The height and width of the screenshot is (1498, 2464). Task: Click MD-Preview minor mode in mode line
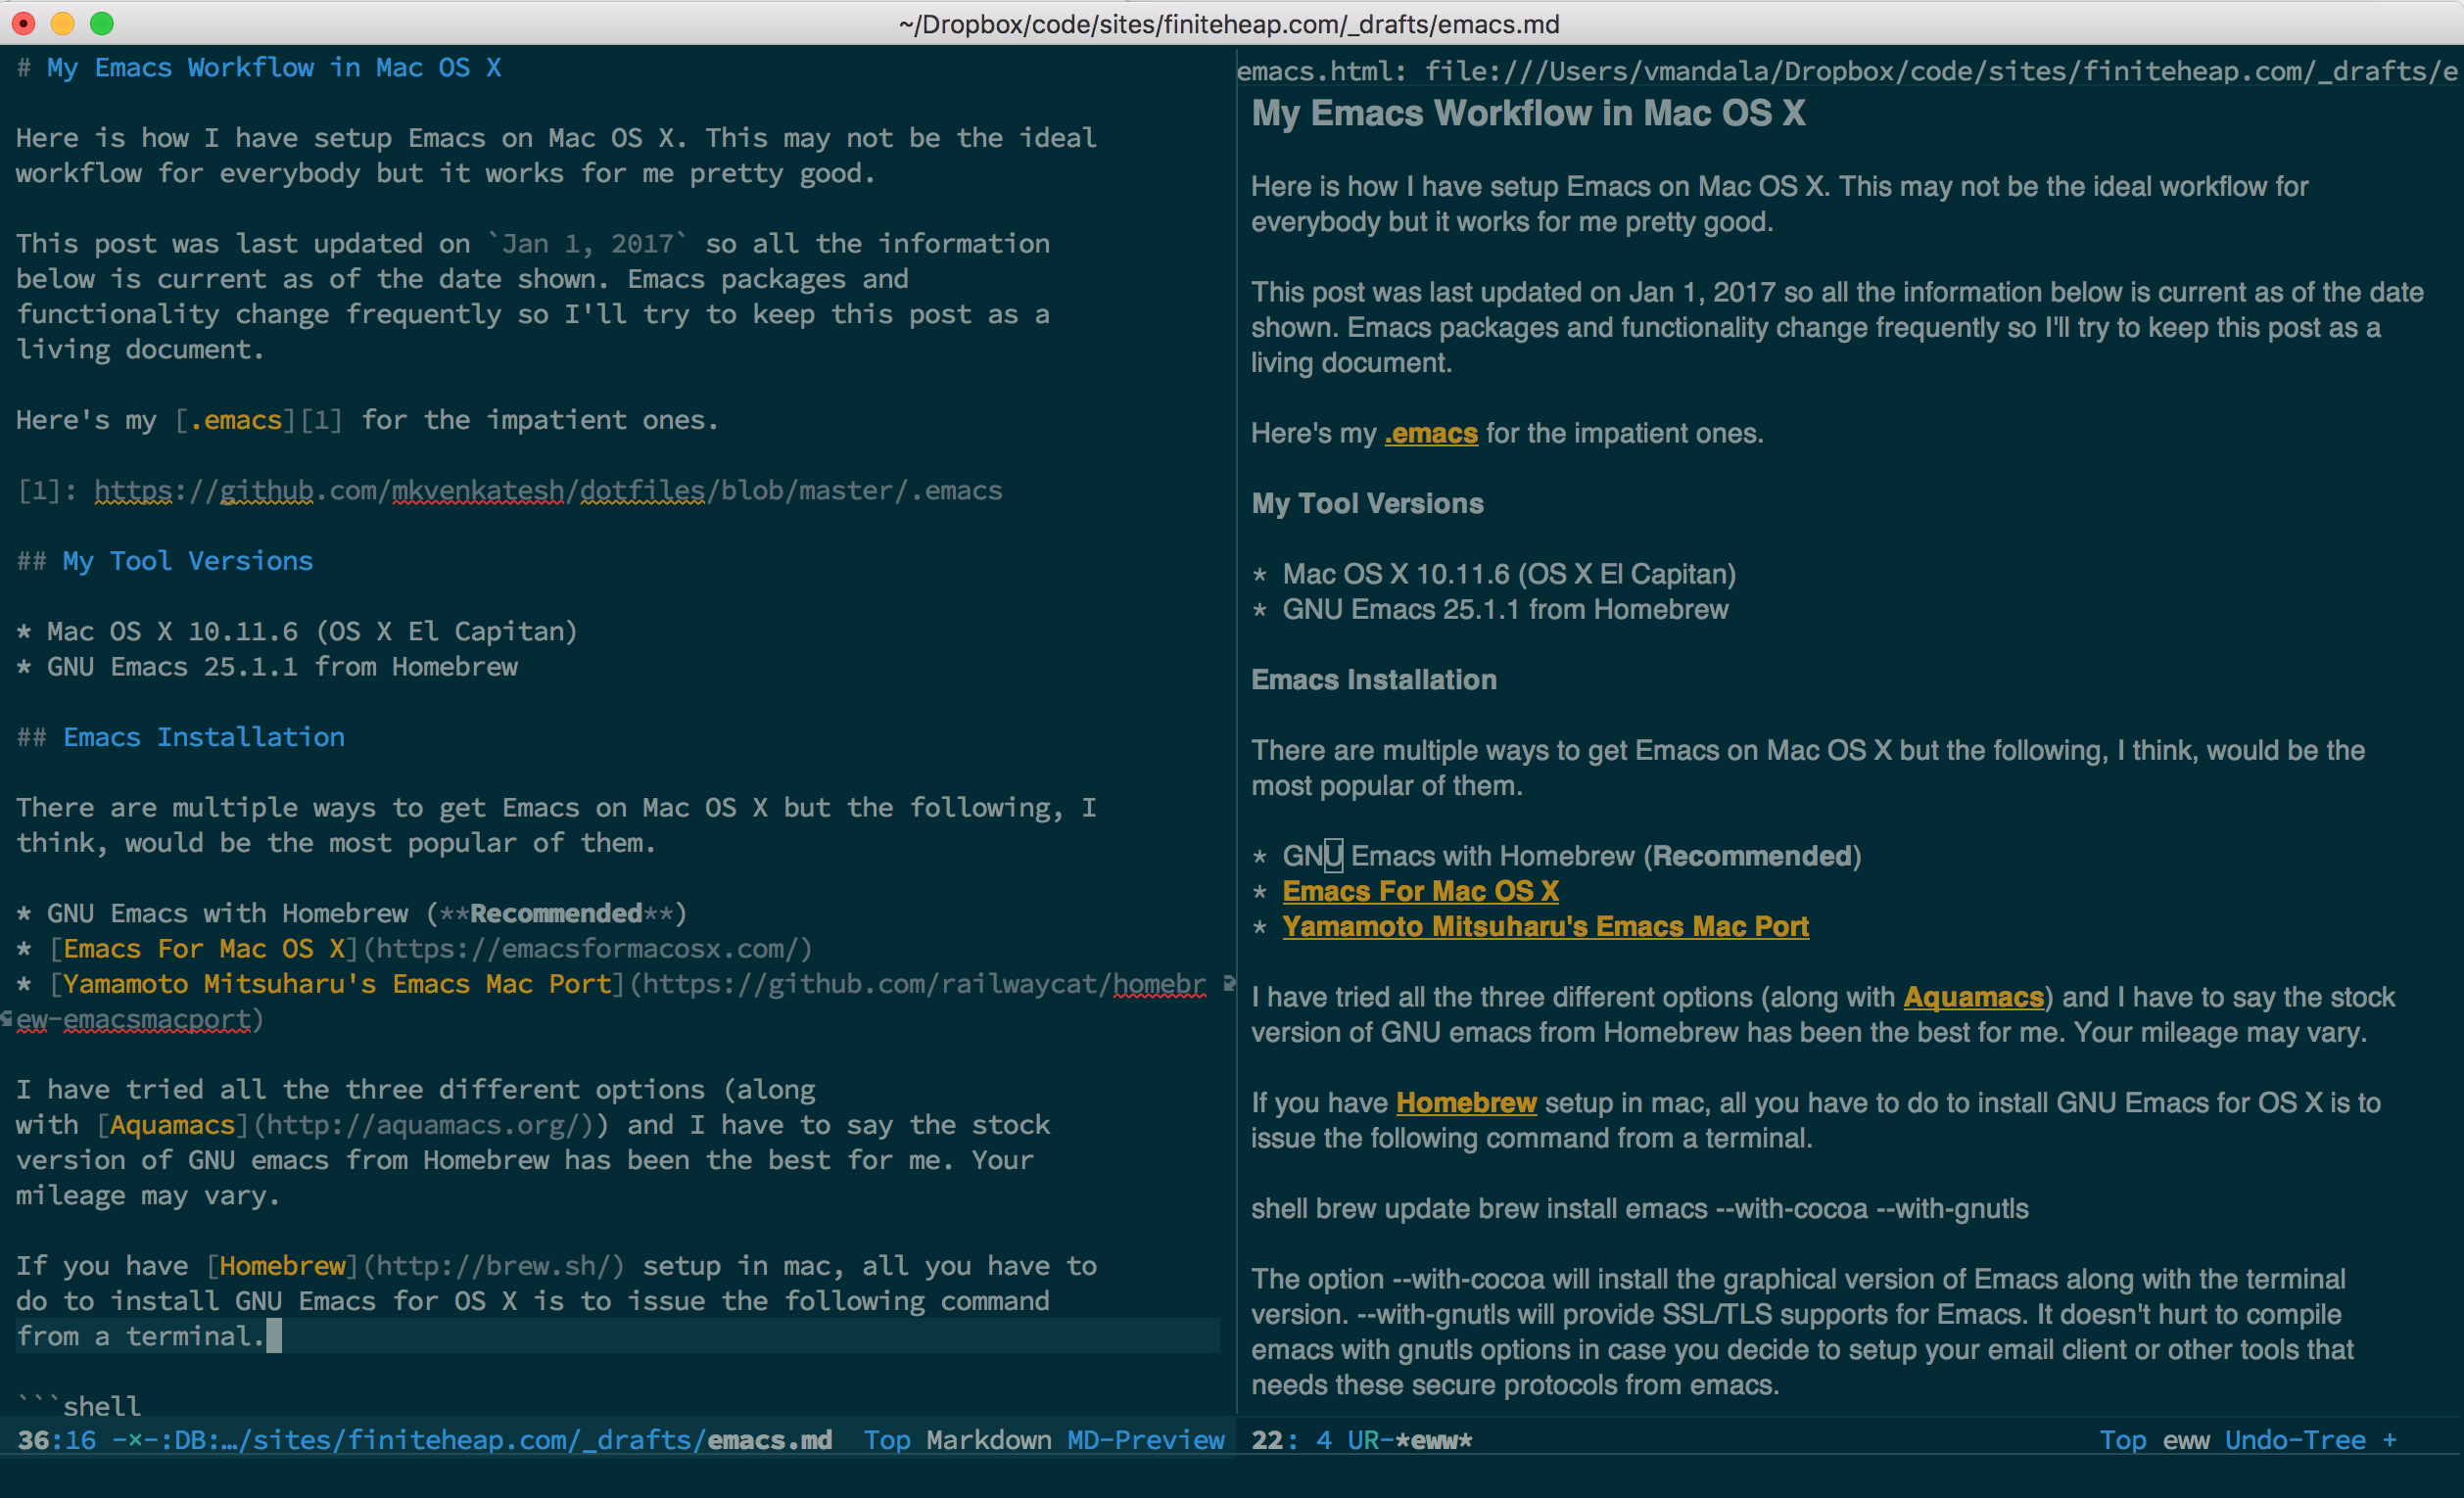tap(1146, 1440)
